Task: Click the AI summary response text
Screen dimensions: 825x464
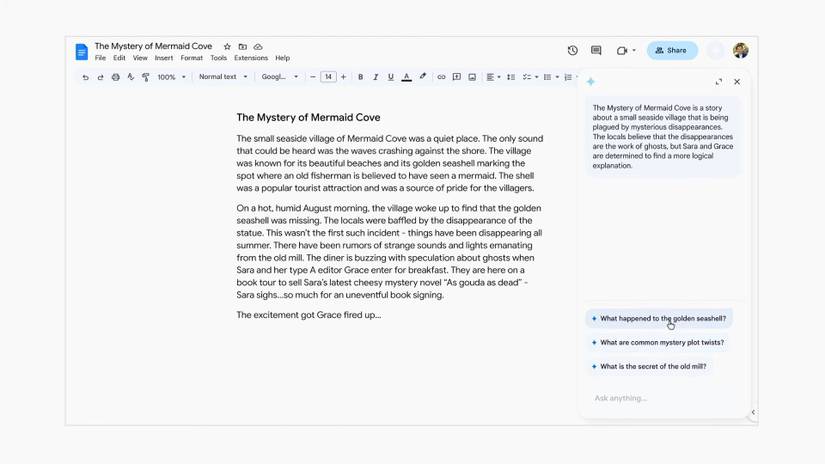Action: pyautogui.click(x=663, y=137)
